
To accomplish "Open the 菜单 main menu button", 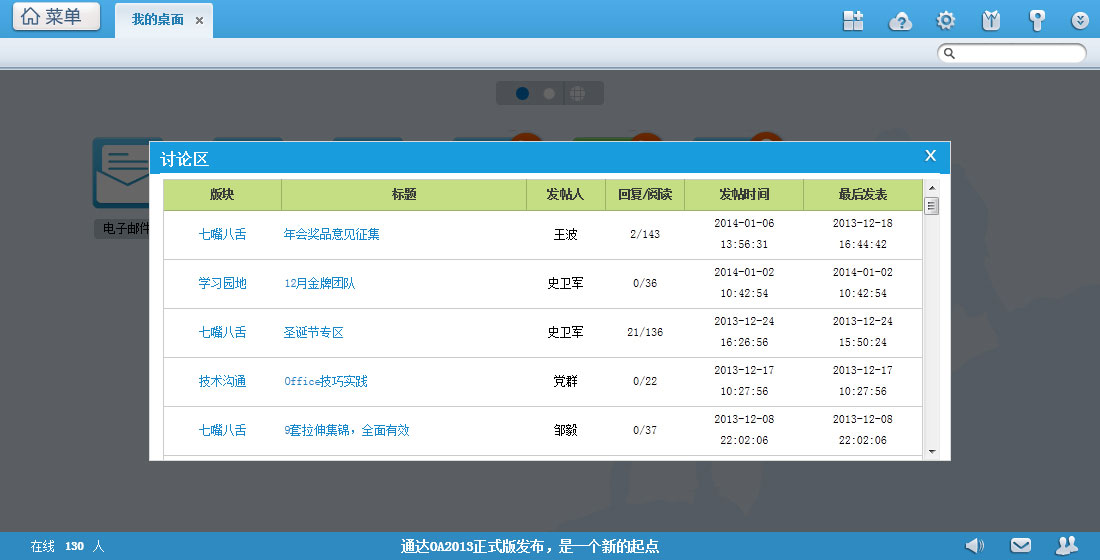I will coord(56,17).
